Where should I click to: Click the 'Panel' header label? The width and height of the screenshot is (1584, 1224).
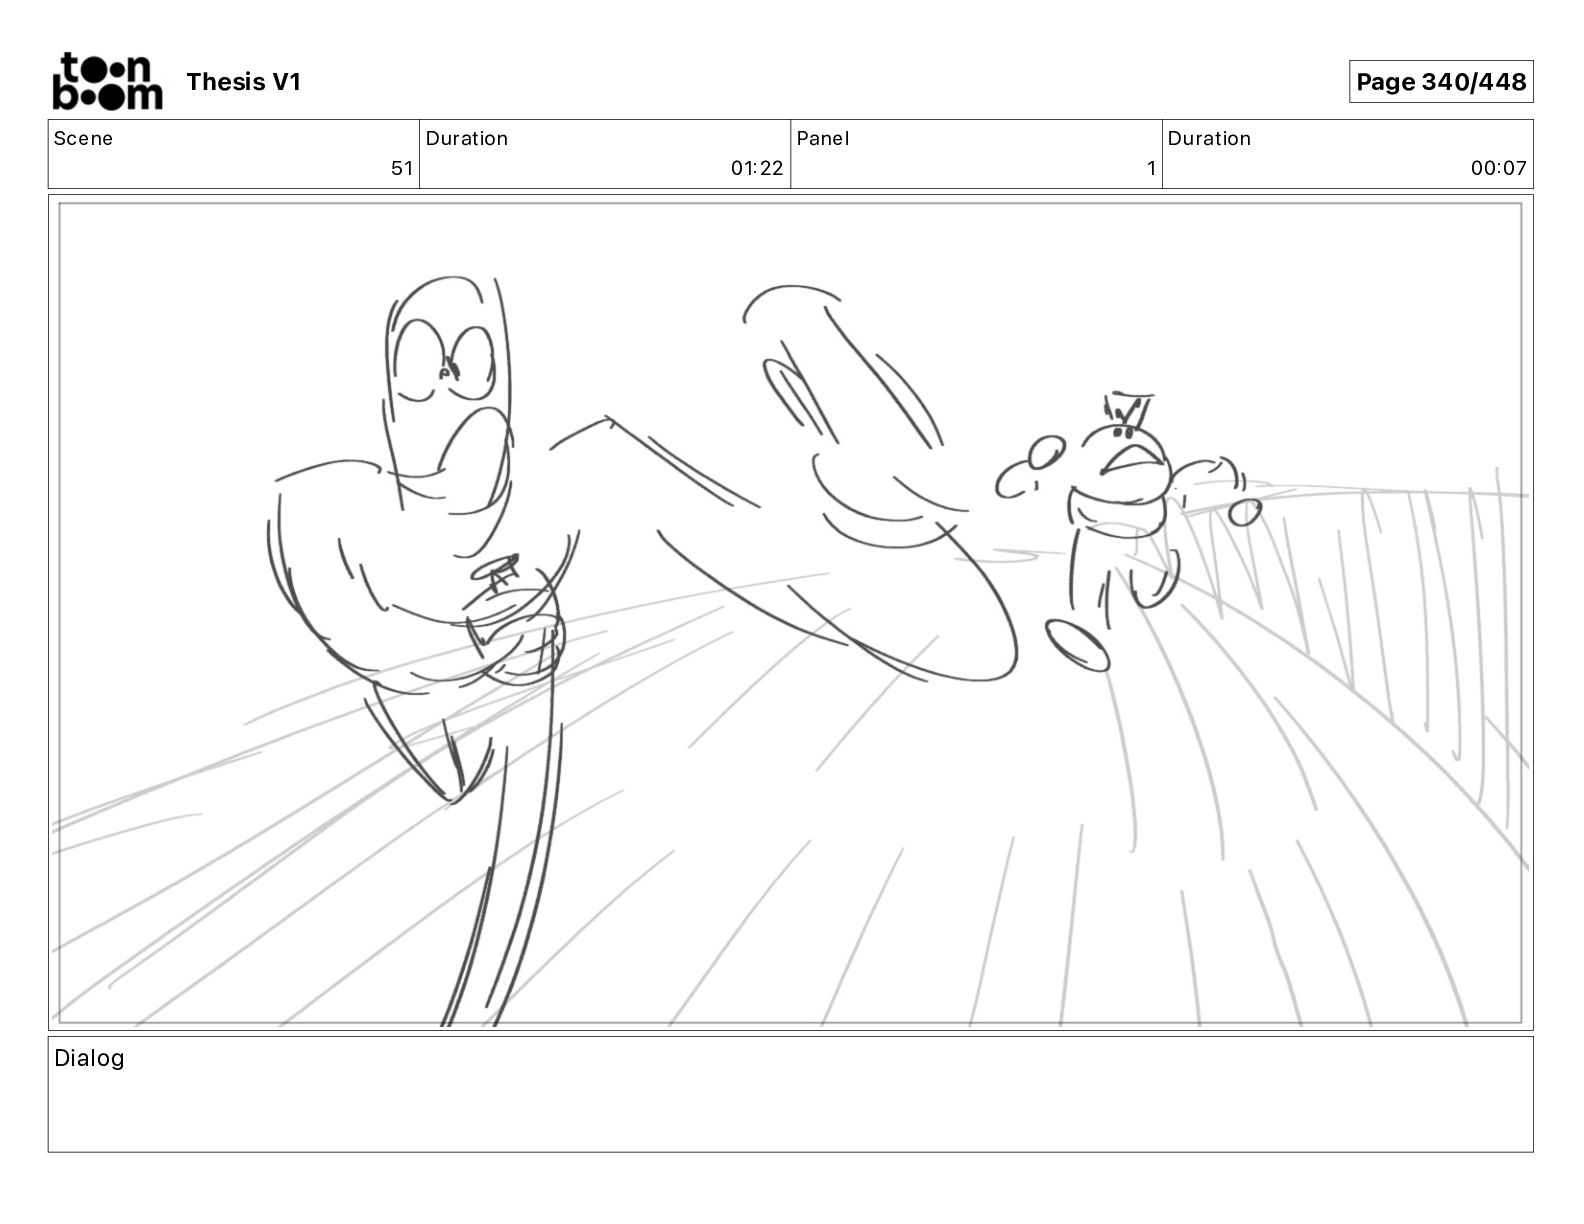(x=823, y=138)
